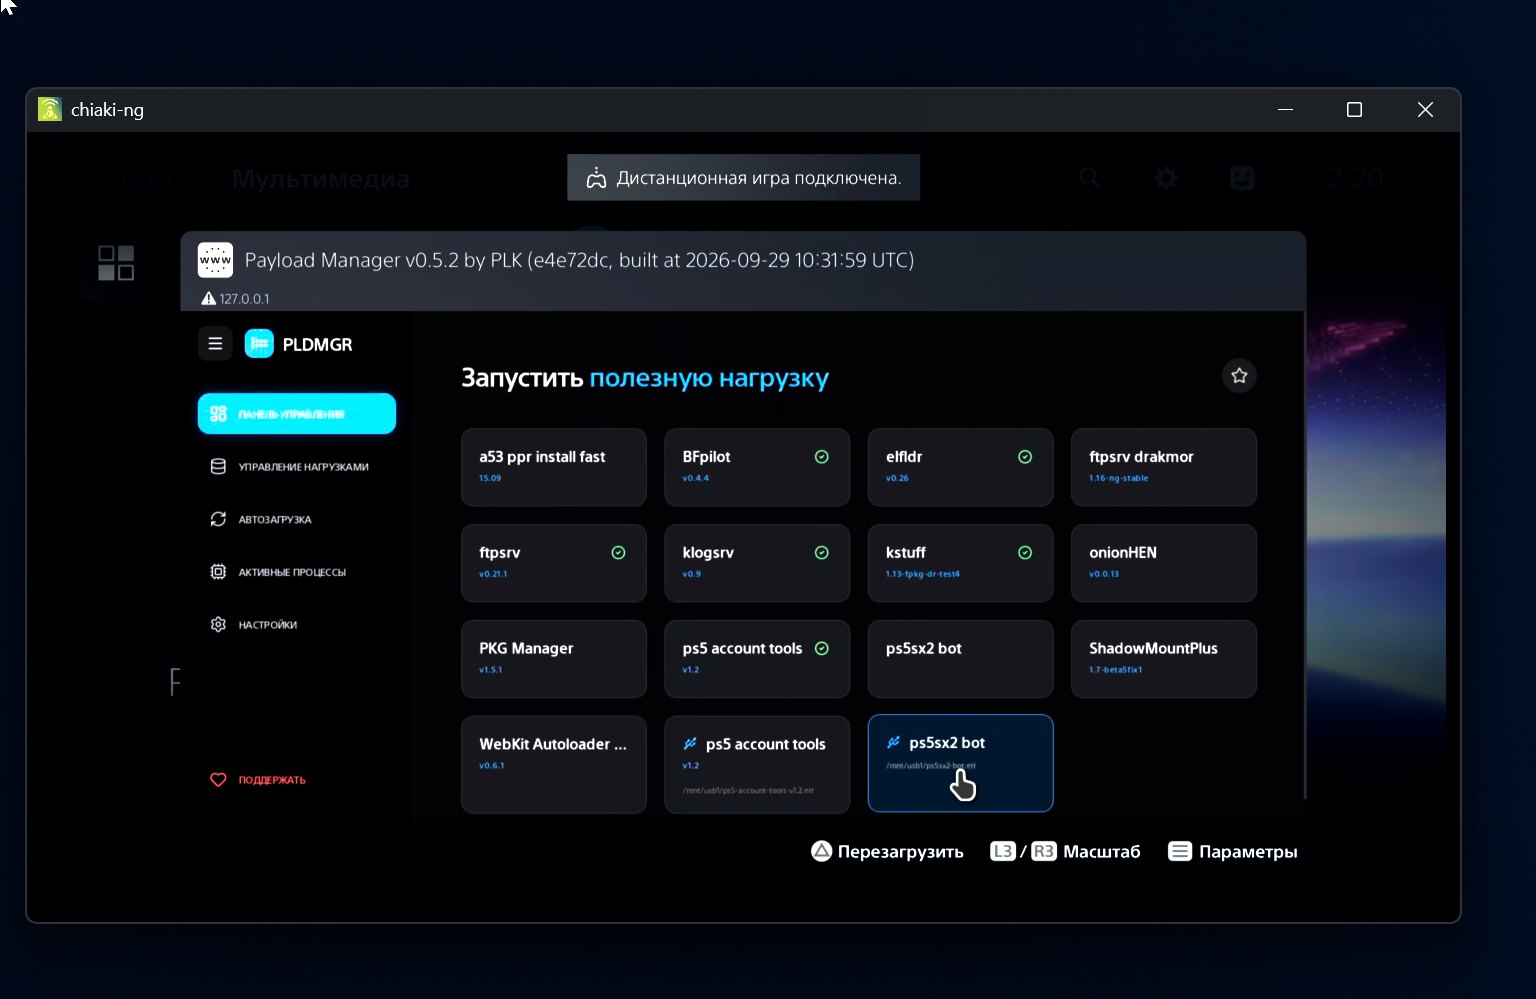Click the warning triangle next to 127.0.0.1
The image size is (1536, 999).
coord(209,298)
